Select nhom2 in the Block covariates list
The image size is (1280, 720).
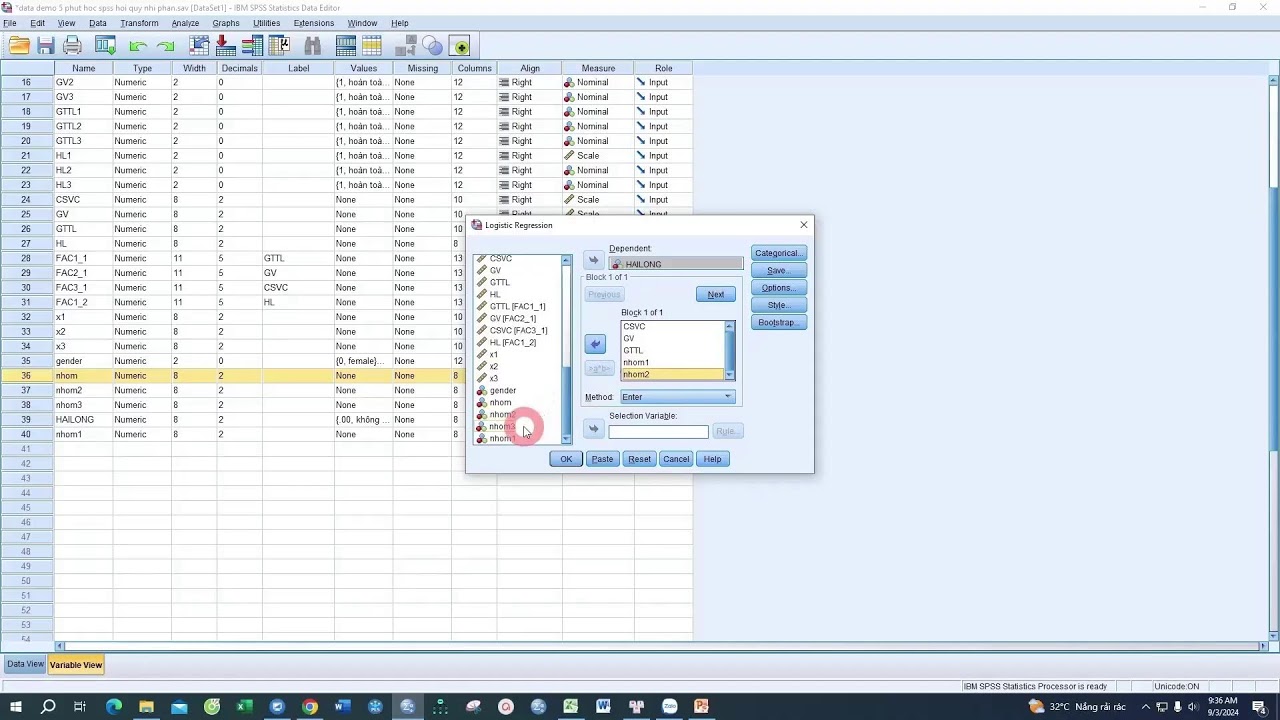(672, 375)
